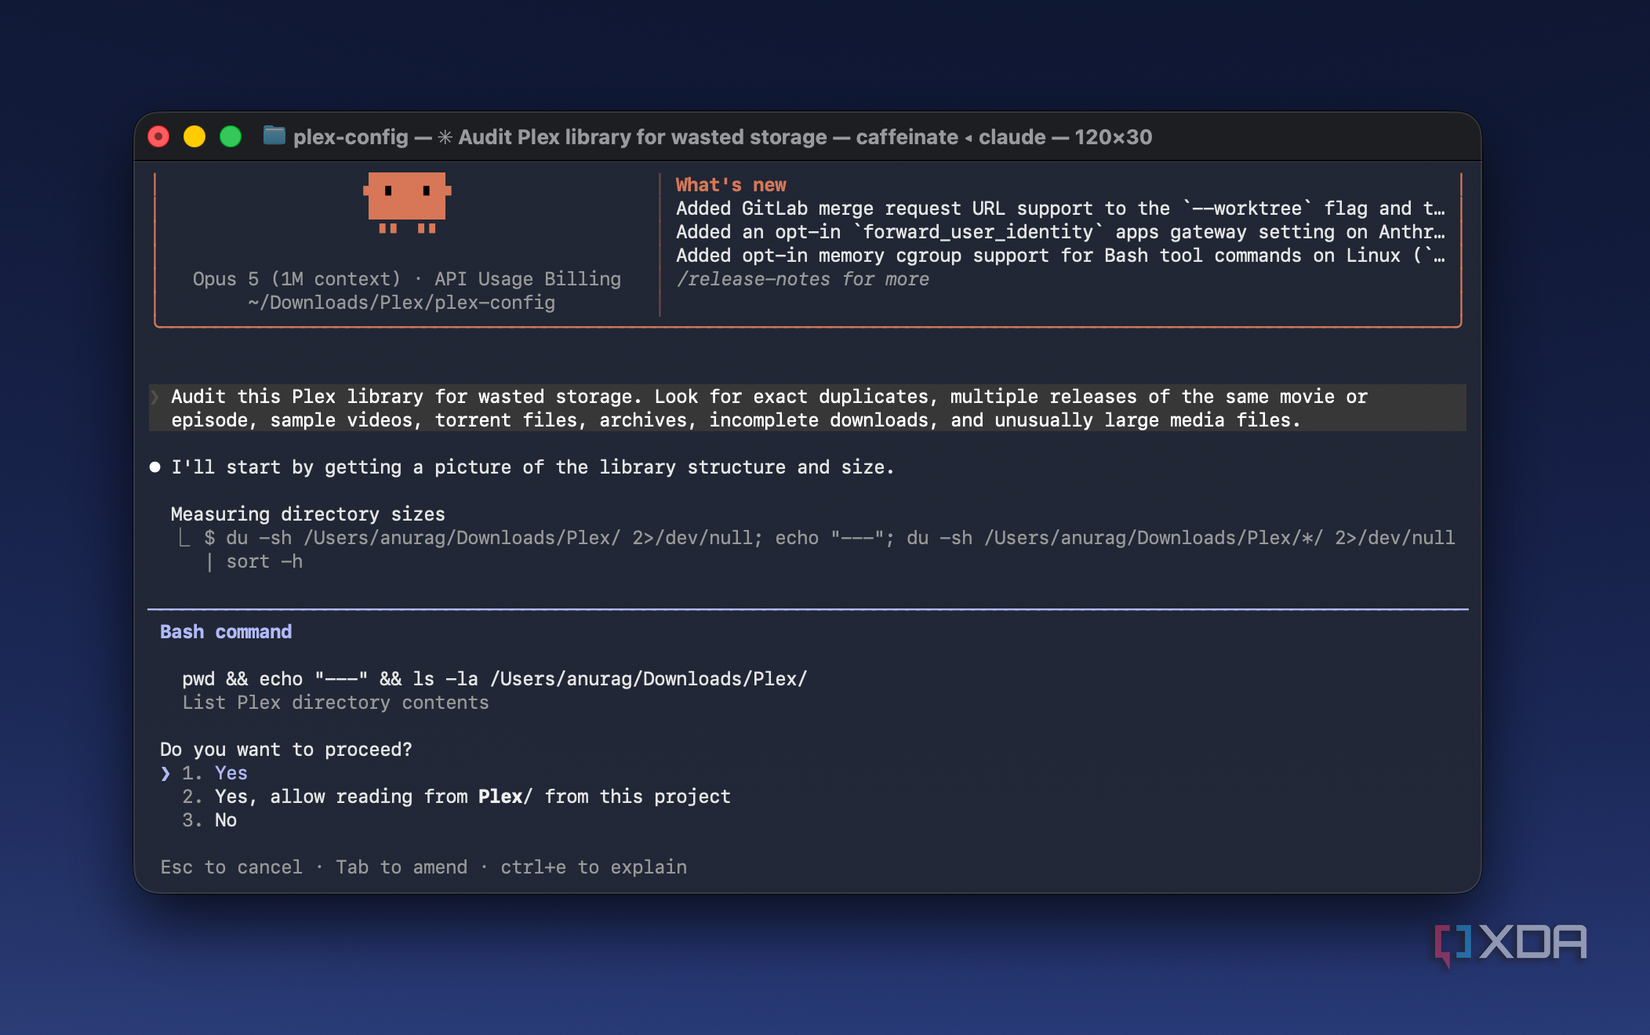This screenshot has height=1035, width=1650.
Task: Select option 1. Yes
Action: coord(214,773)
